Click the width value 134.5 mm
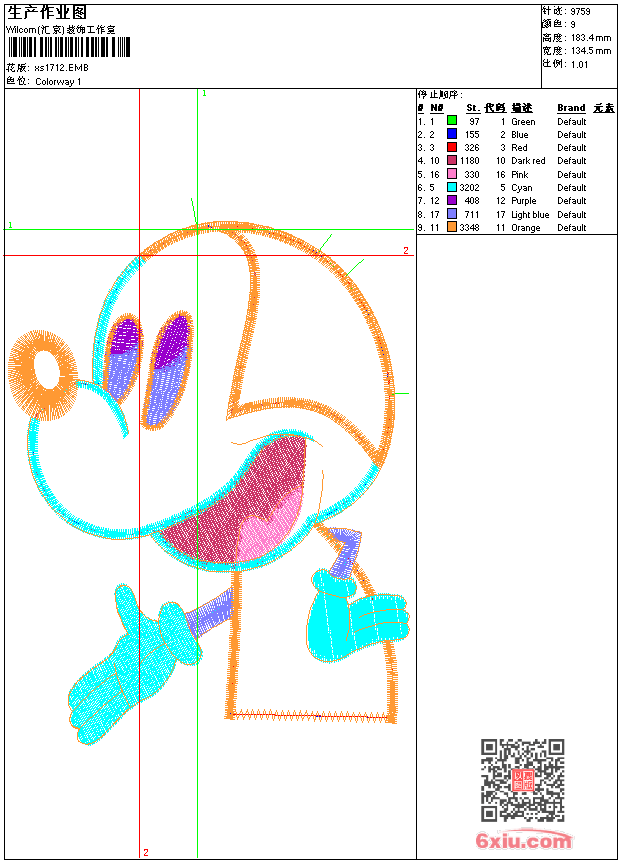The width and height of the screenshot is (620, 860). click(591, 51)
